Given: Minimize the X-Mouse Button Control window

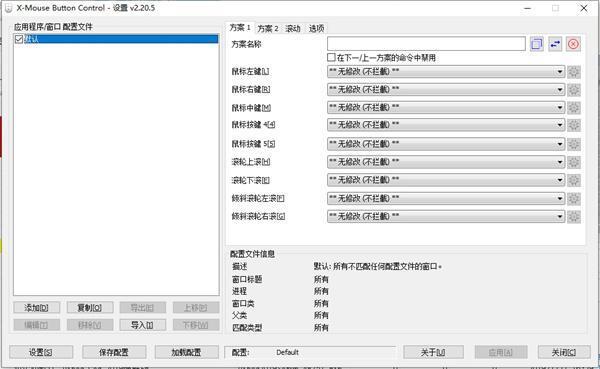Looking at the screenshot, I should coord(528,8).
